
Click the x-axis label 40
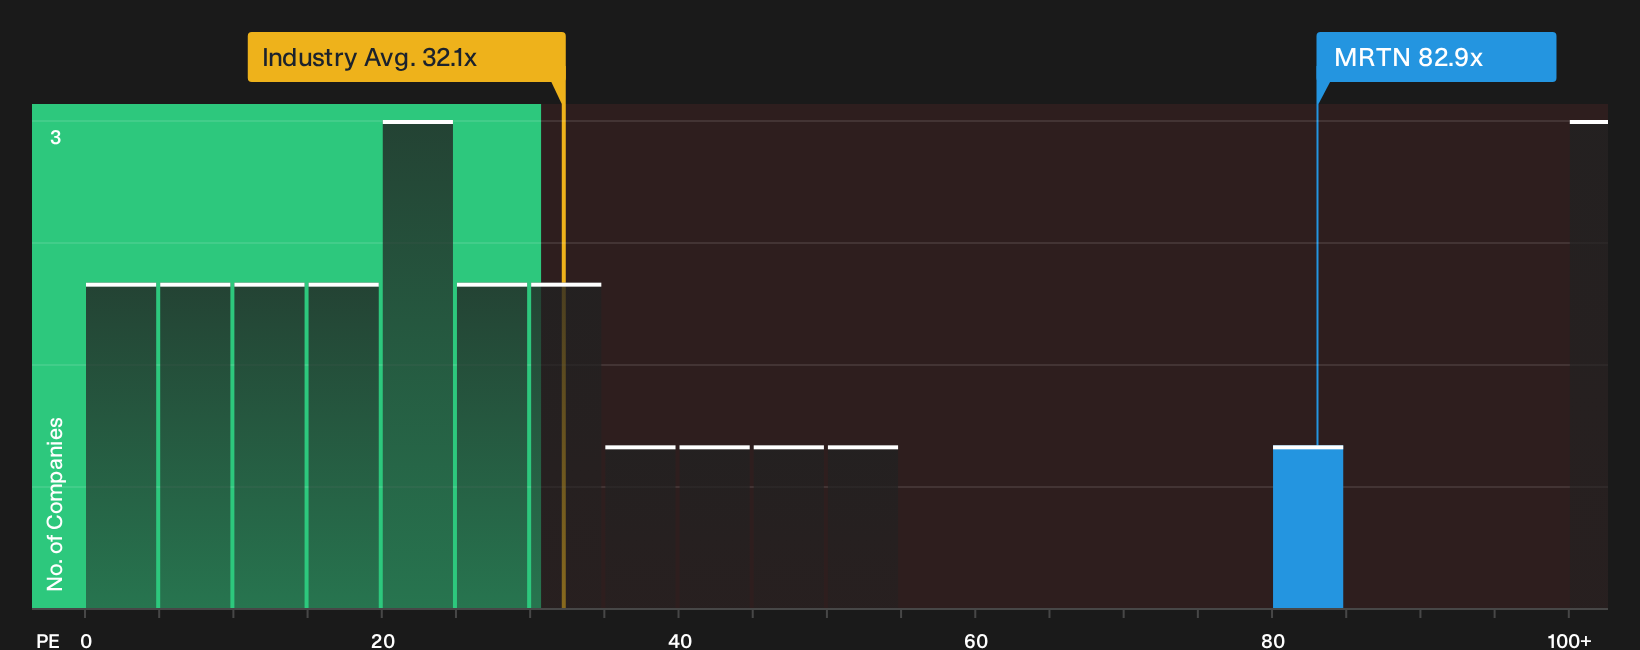pos(680,640)
